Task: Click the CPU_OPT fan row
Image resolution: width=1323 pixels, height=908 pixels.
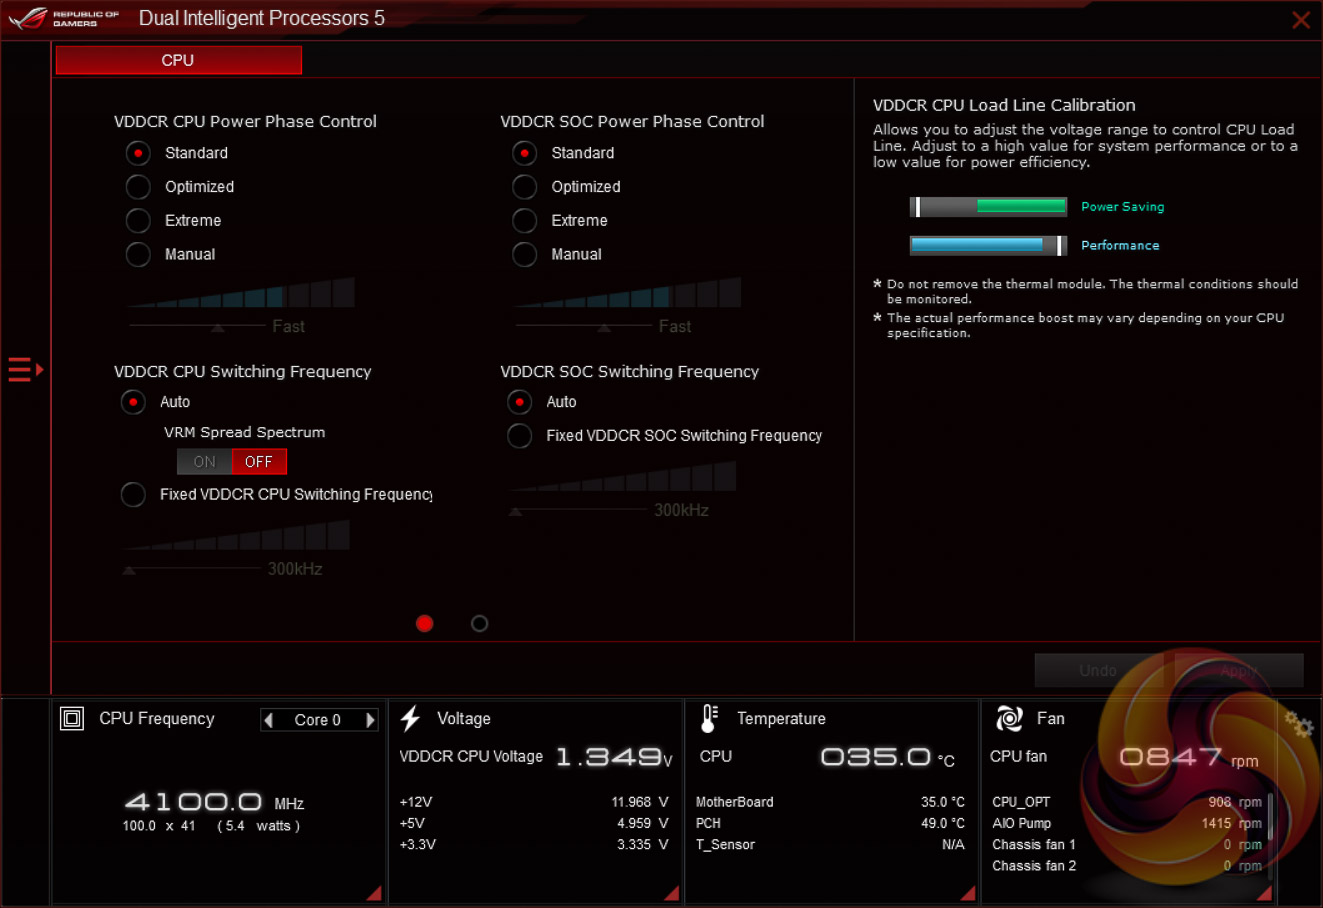Action: point(1127,802)
